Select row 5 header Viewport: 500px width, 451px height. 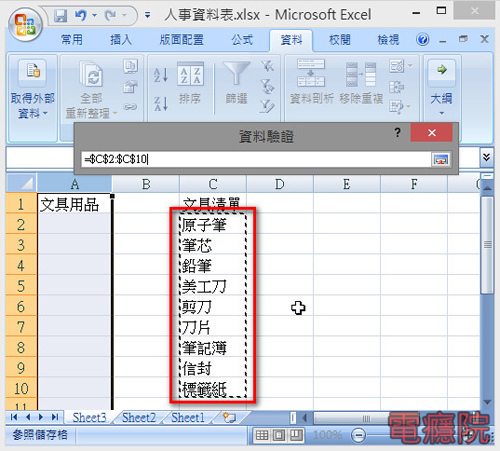21,286
